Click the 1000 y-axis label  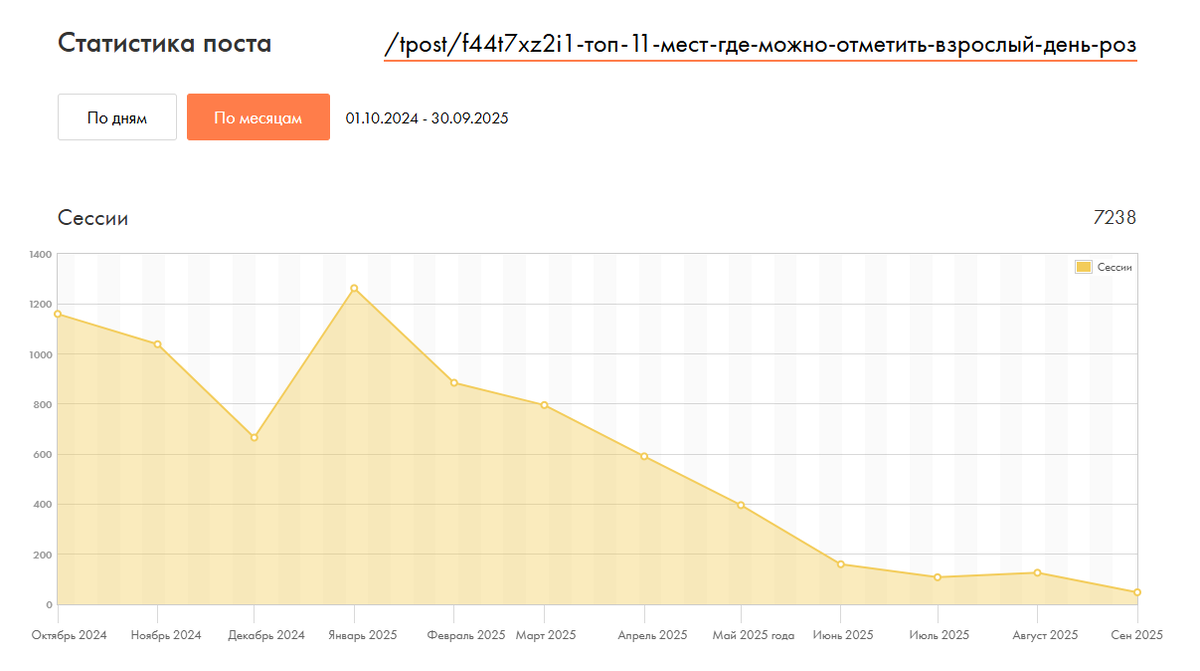pyautogui.click(x=40, y=354)
